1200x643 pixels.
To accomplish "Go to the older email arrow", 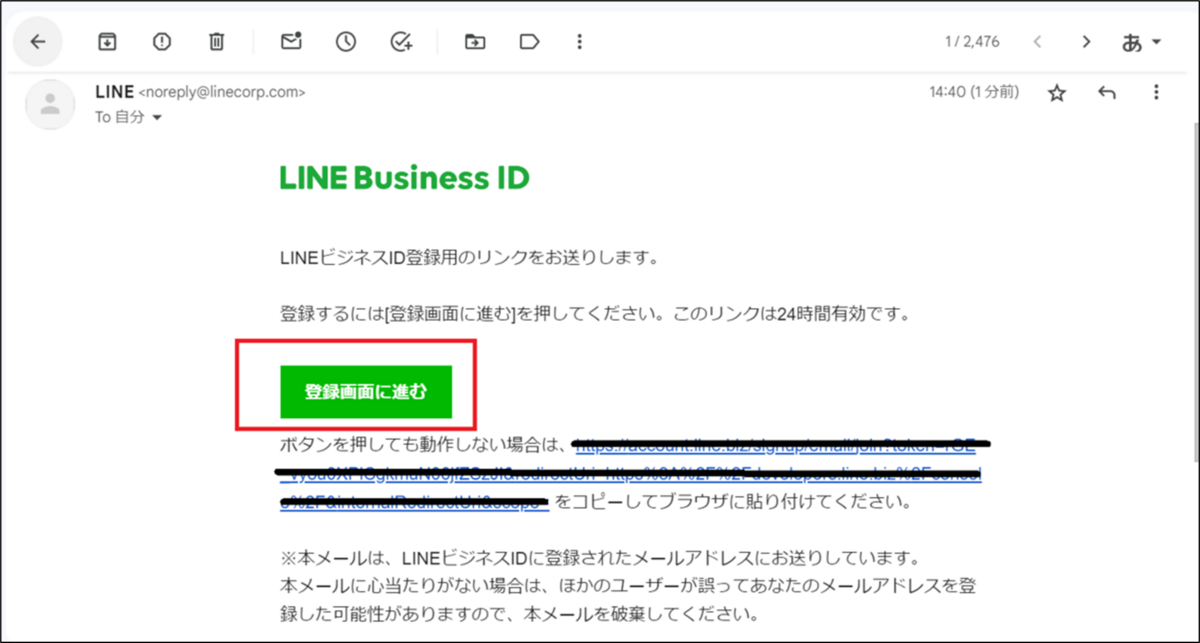I will point(1087,42).
